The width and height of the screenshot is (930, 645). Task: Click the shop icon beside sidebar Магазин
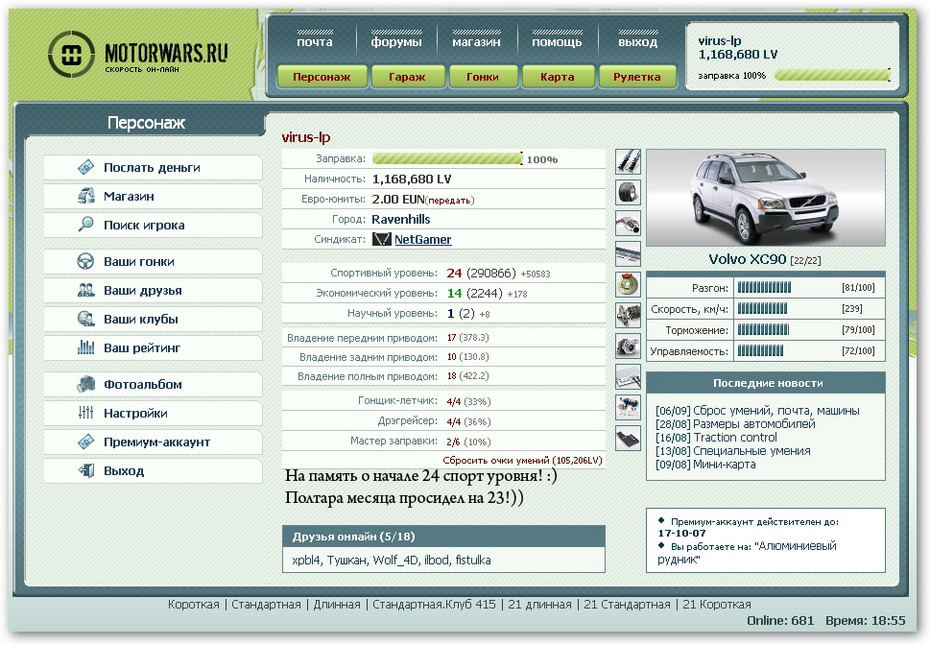click(86, 196)
